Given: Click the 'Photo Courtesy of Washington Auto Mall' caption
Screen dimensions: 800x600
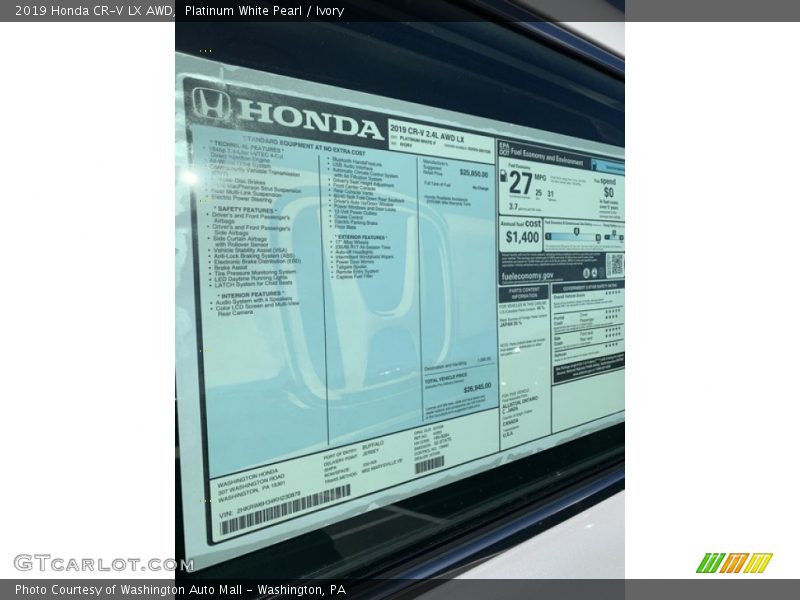Looking at the screenshot, I should [180, 590].
